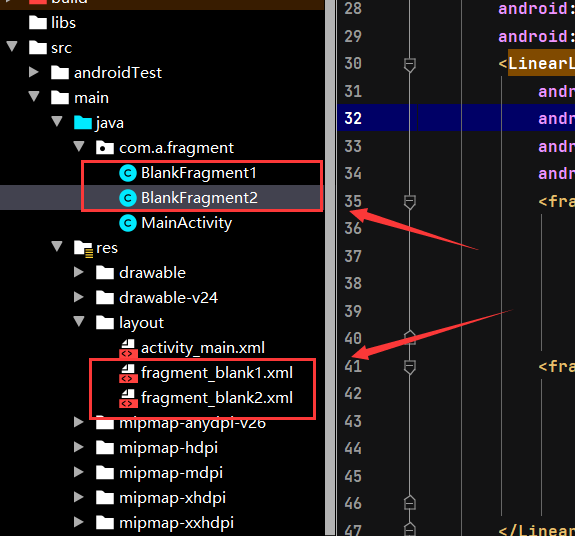The width and height of the screenshot is (575, 536).
Task: Collapse the layout folder arrow
Action: pyautogui.click(x=79, y=322)
